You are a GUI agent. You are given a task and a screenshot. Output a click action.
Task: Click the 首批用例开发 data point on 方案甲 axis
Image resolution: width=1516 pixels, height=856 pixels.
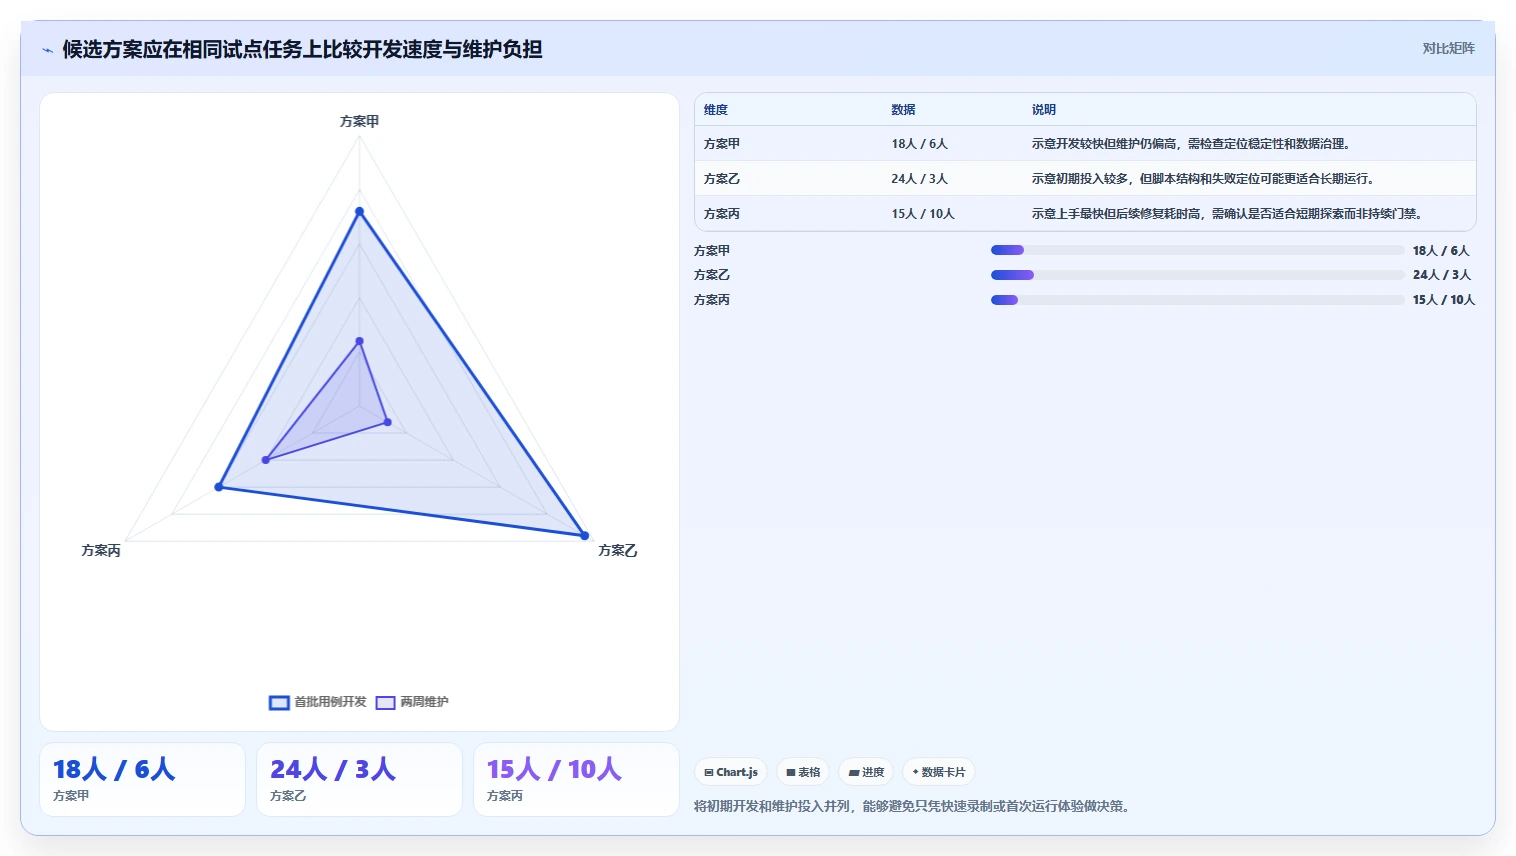[x=360, y=212]
